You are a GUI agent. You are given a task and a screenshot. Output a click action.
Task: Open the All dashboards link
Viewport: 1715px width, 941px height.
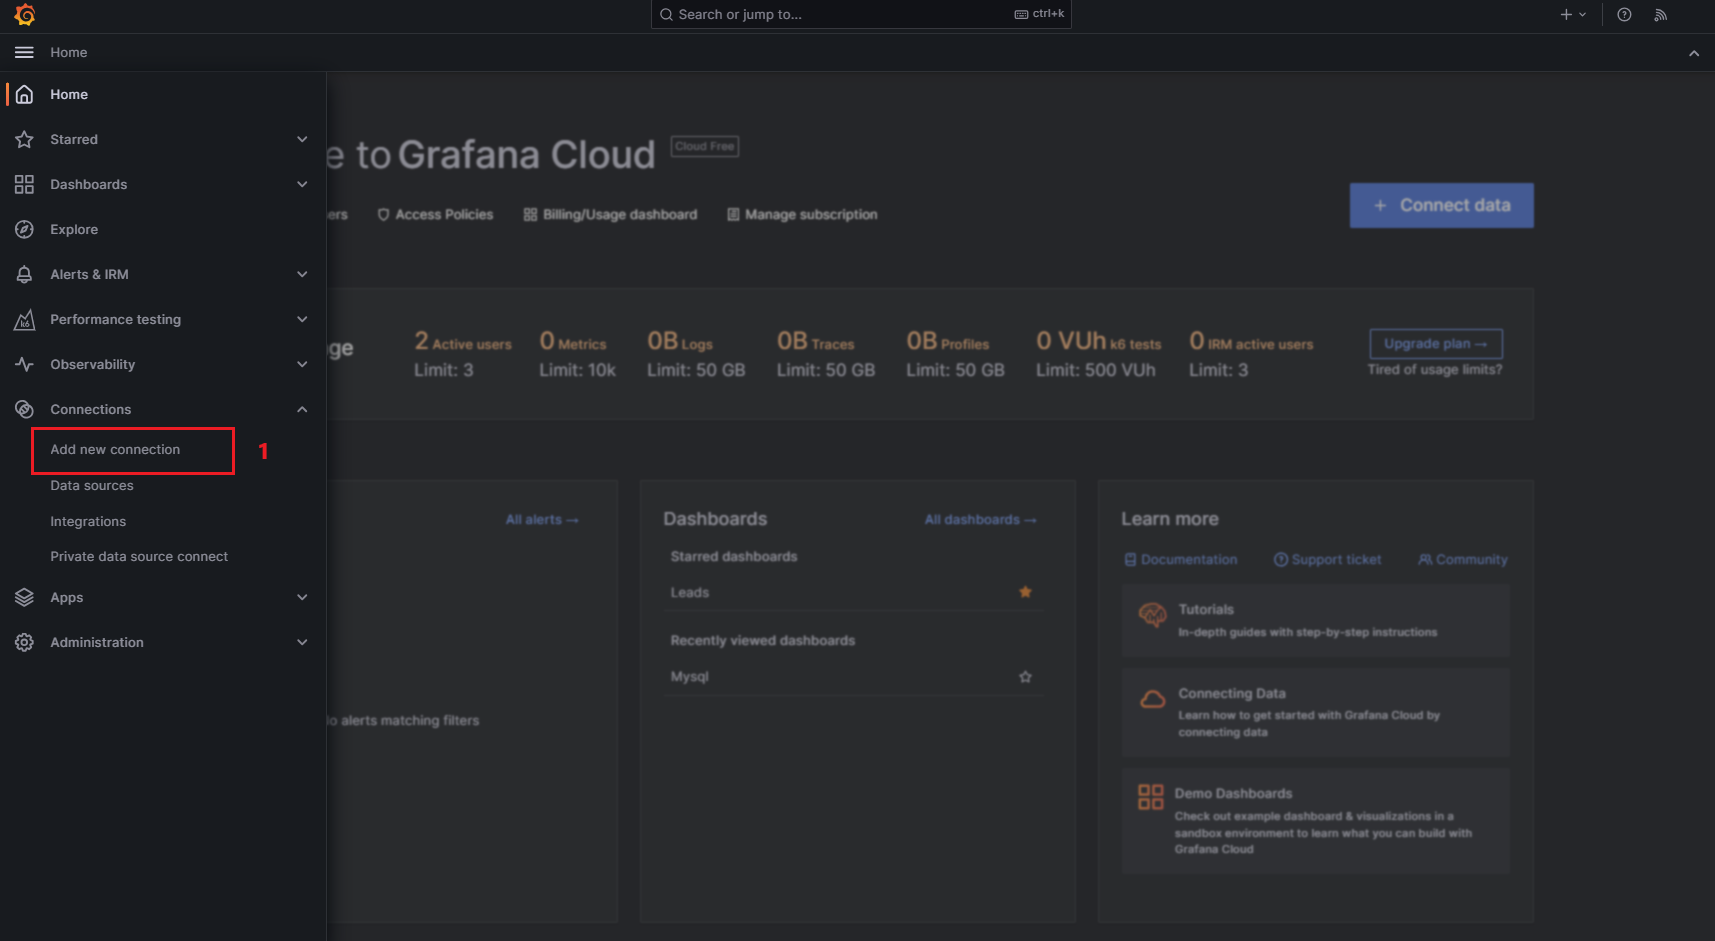point(980,520)
